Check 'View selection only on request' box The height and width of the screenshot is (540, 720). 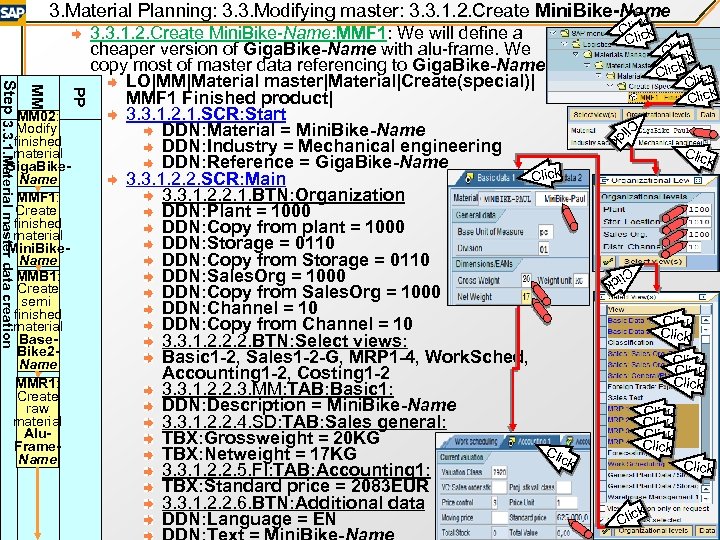pyautogui.click(x=603, y=509)
